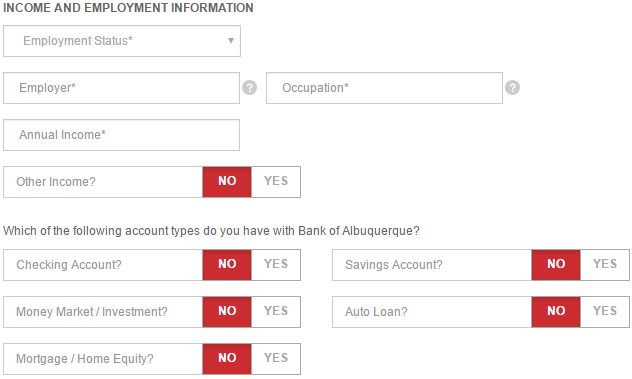
Task: Click the Income and Employment Information heading
Action: click(x=128, y=8)
